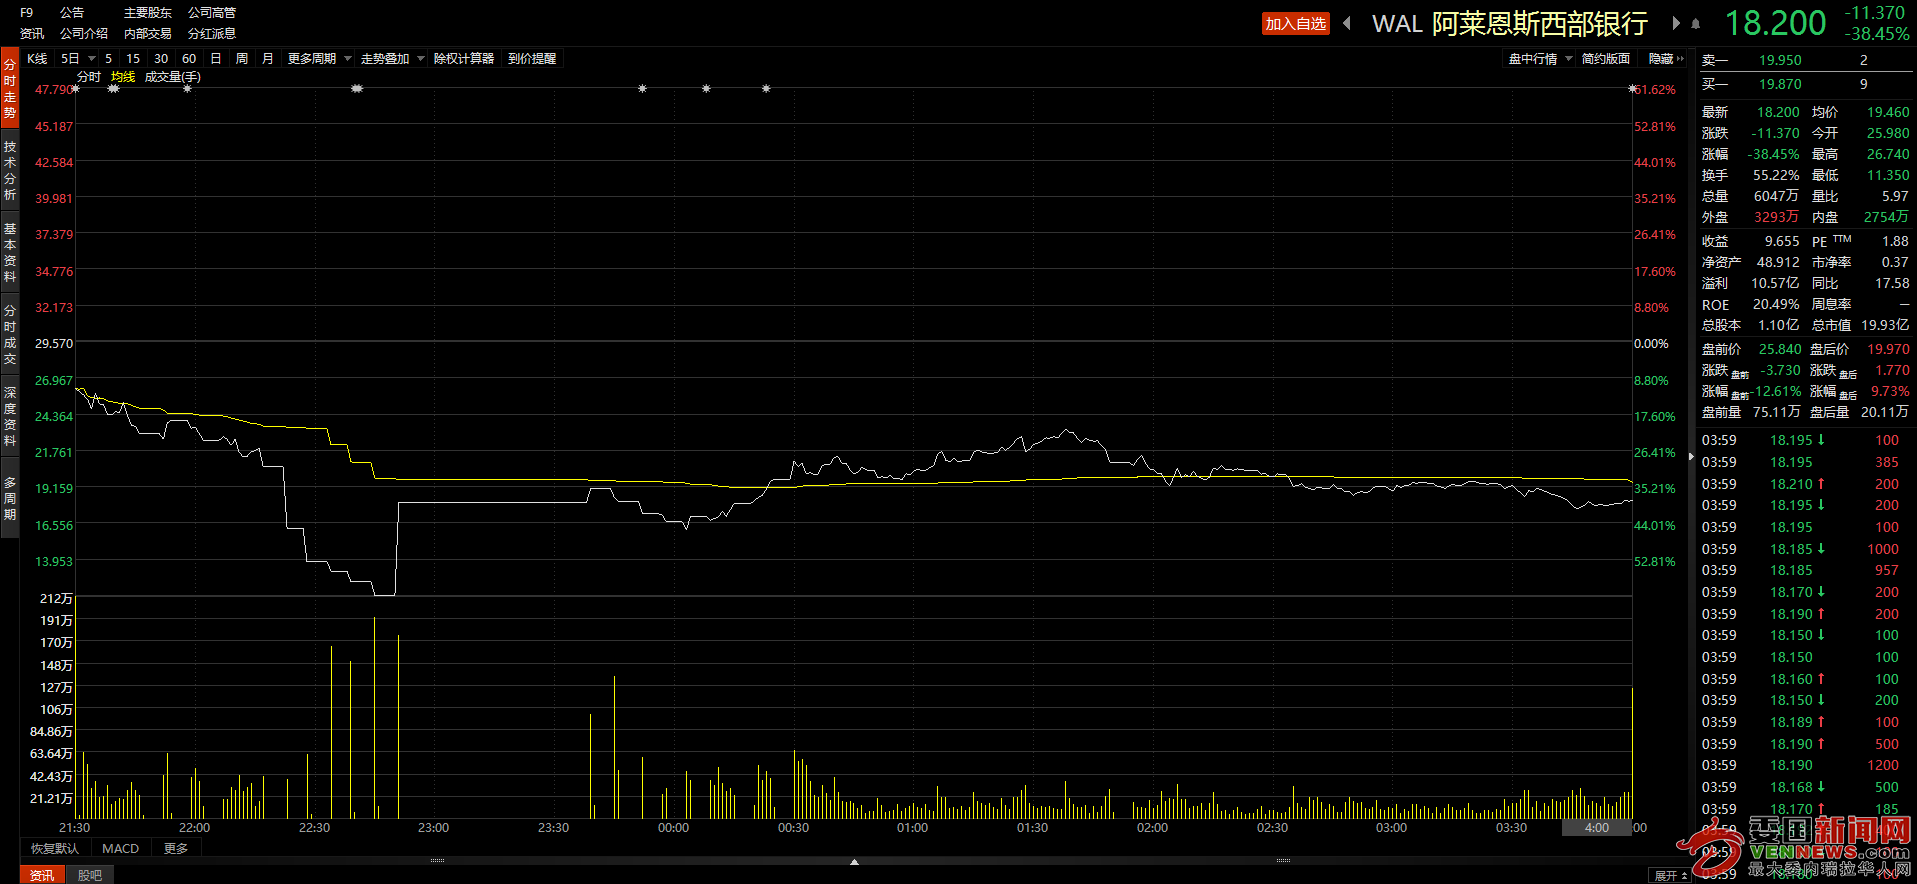Expand the 更多周期 dropdown

[x=320, y=59]
